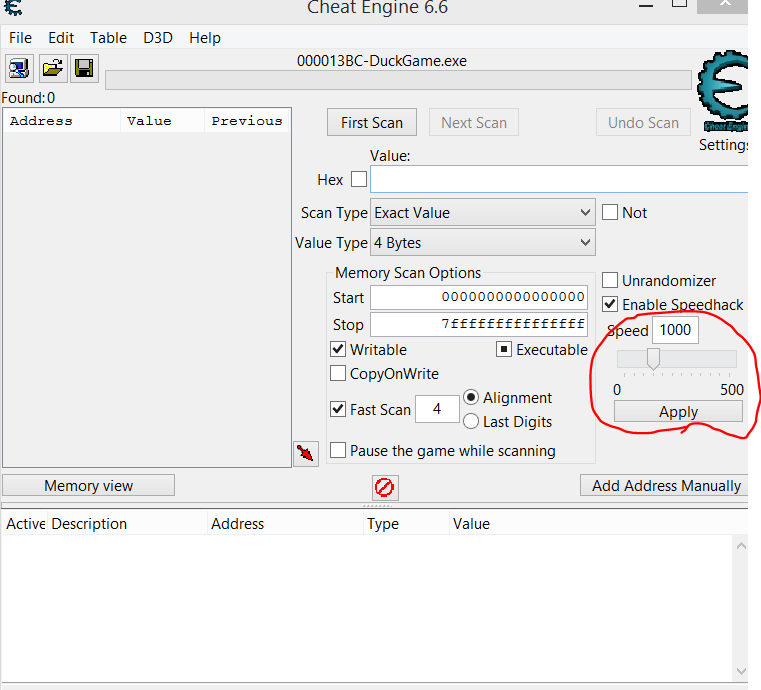Open the Value Type dropdown
Viewport: 761px width, 690px height.
482,242
